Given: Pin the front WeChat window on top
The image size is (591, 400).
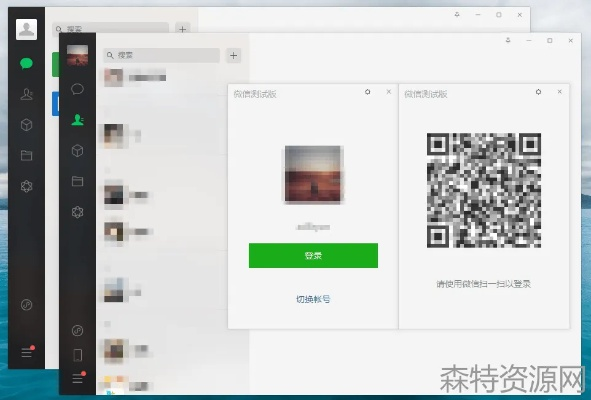Looking at the screenshot, I should tap(508, 40).
